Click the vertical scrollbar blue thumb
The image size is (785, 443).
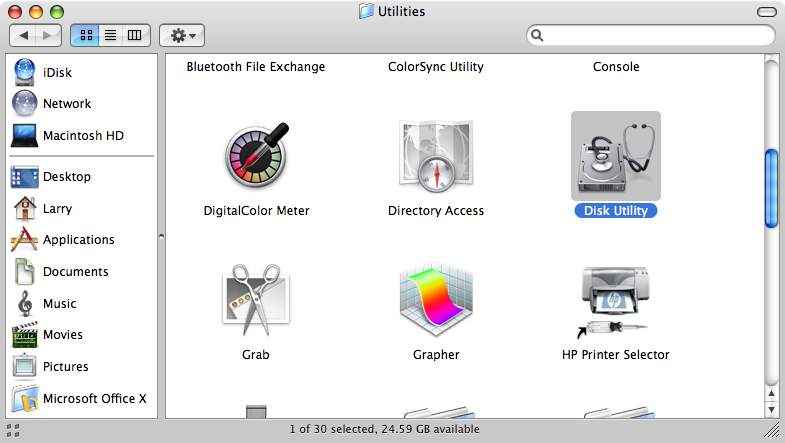(771, 189)
